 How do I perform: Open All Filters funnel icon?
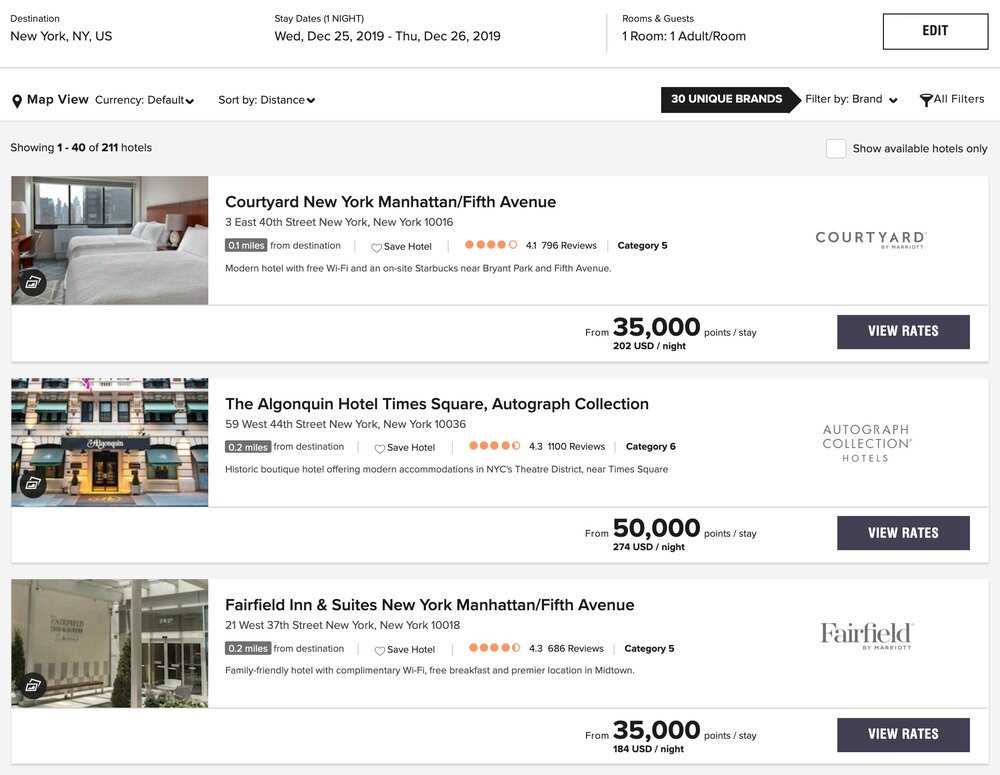click(x=926, y=100)
